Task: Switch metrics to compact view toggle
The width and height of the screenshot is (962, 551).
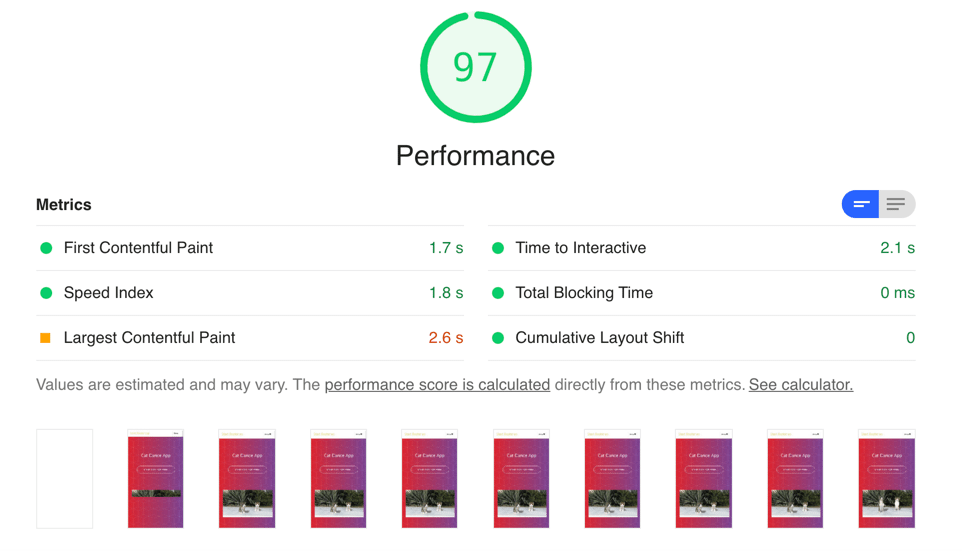Action: pyautogui.click(x=860, y=204)
